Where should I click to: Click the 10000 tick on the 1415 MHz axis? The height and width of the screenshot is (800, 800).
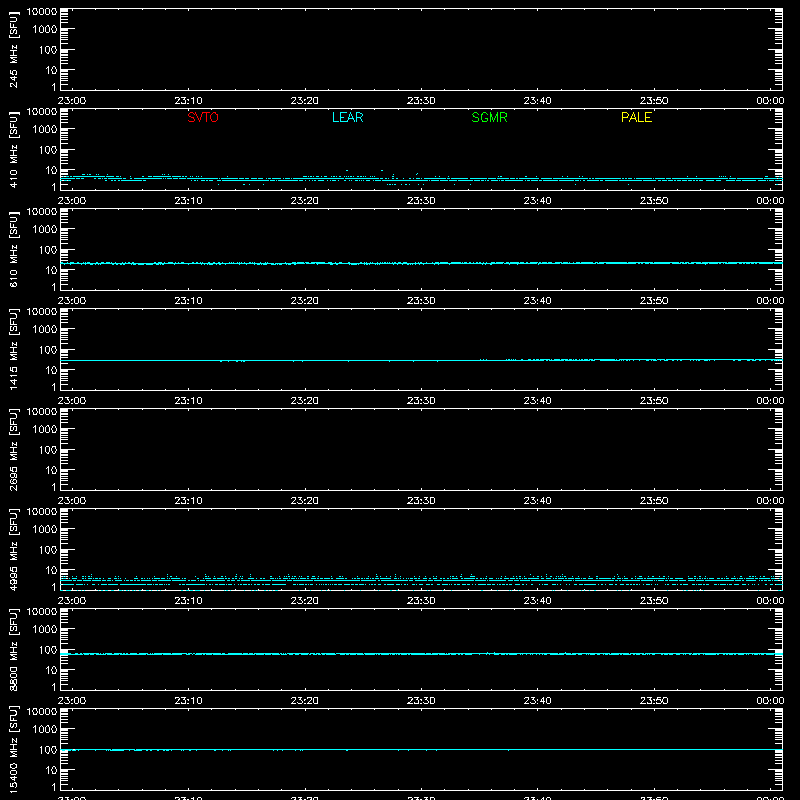[42, 311]
